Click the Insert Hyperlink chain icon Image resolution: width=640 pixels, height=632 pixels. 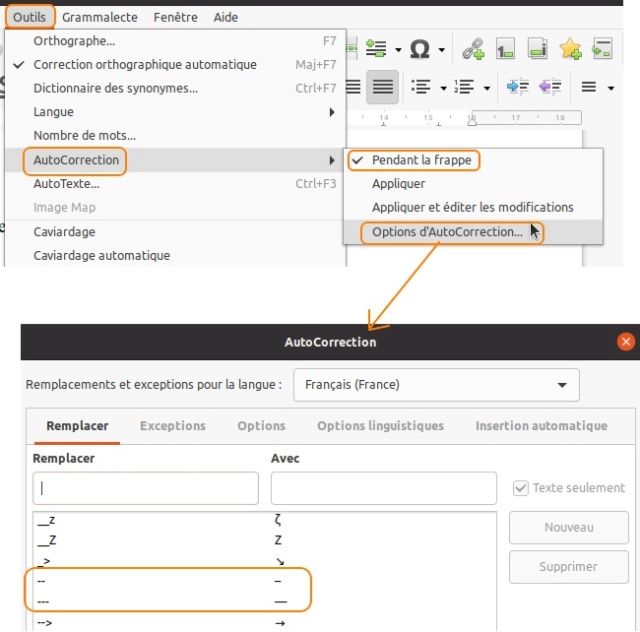pyautogui.click(x=473, y=49)
